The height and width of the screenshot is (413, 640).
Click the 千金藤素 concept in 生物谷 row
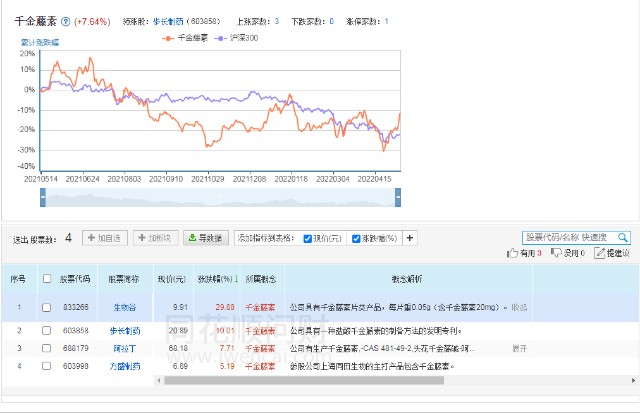coord(260,308)
